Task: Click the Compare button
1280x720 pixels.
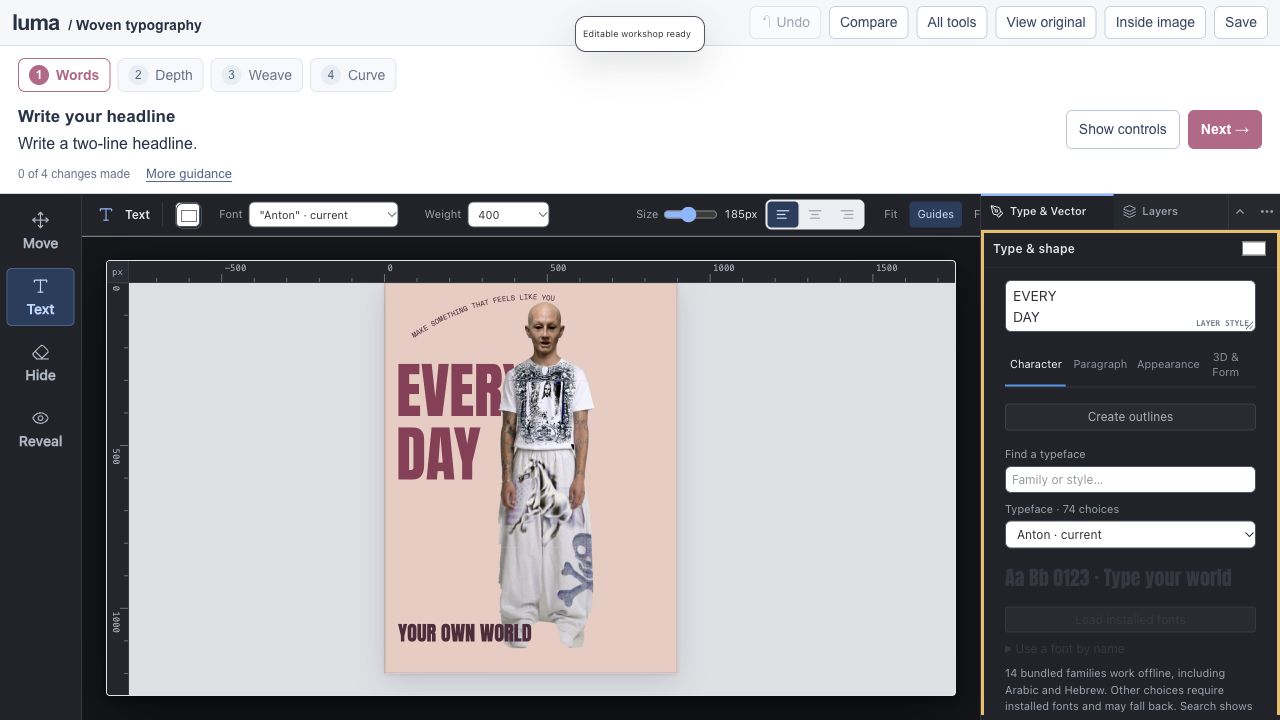Action: click(x=868, y=22)
